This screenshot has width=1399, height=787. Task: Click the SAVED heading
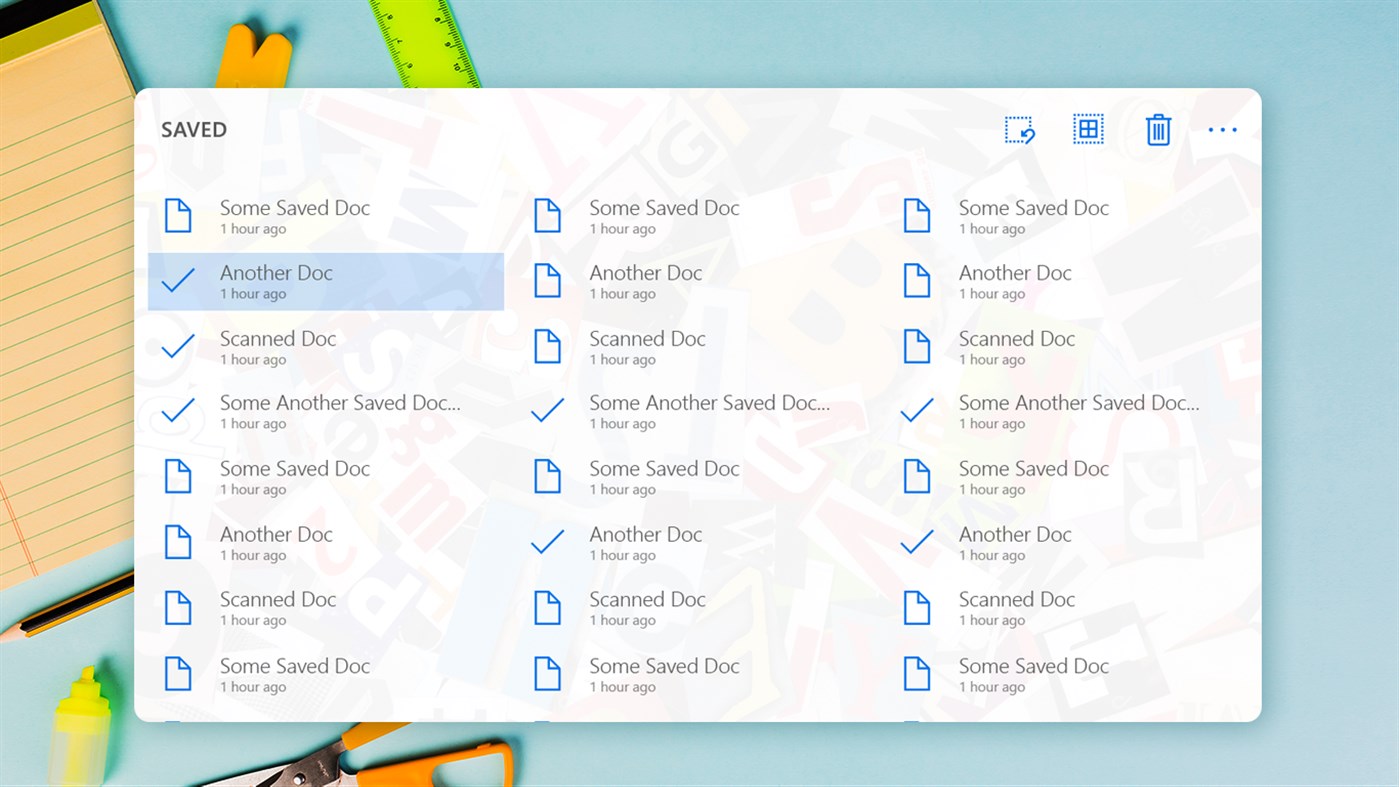(193, 129)
